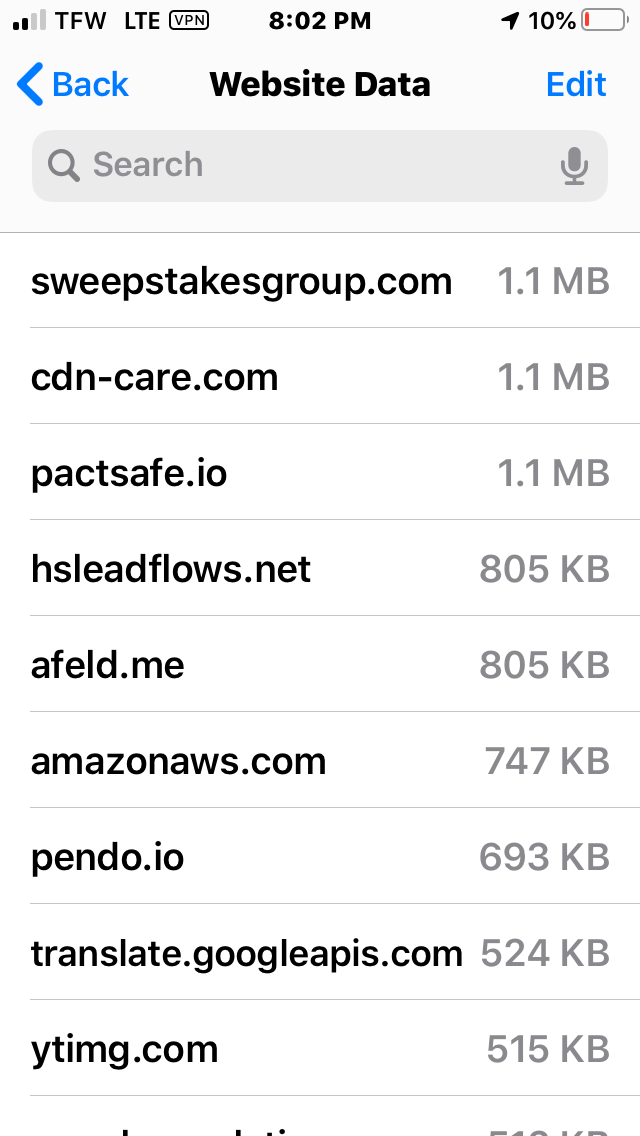Tap the battery indicator icon
The image size is (640, 1136).
[603, 21]
